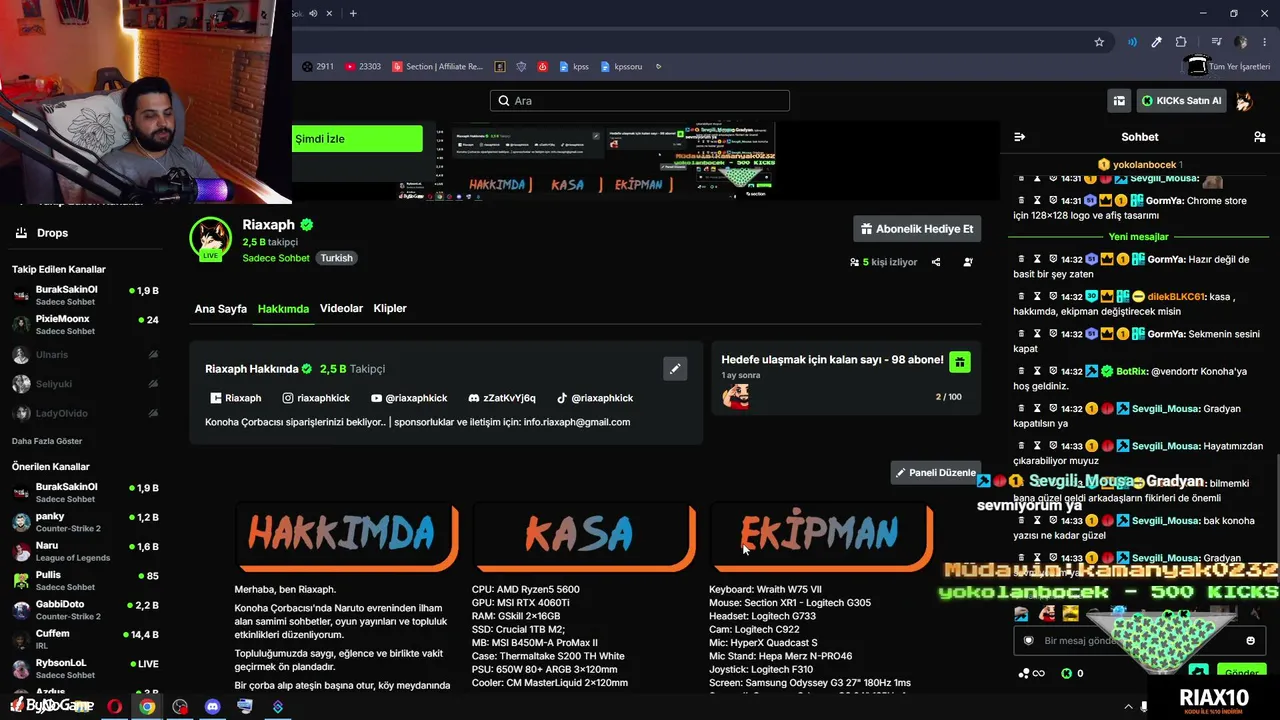Viewport: 1280px width, 720px height.
Task: Open the zZatKvYj6q Discord link
Action: [502, 398]
